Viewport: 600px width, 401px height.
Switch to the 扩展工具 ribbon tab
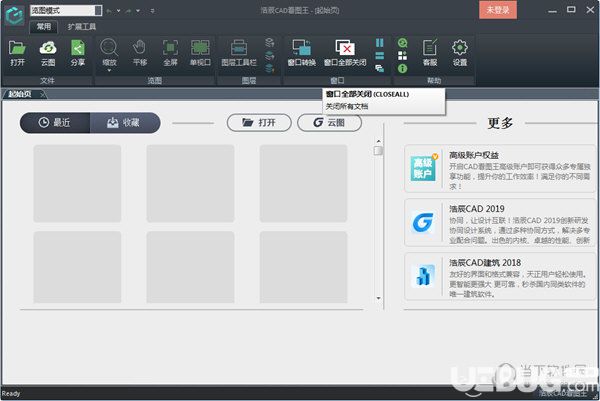pyautogui.click(x=82, y=26)
